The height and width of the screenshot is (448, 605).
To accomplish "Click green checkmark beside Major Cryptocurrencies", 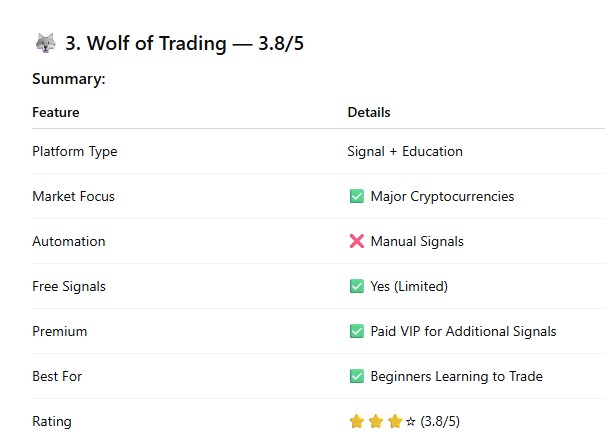I will coord(356,196).
